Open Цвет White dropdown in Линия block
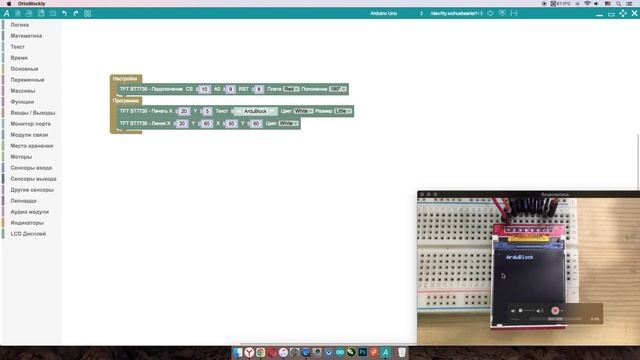The height and width of the screenshot is (360, 640). (x=288, y=123)
